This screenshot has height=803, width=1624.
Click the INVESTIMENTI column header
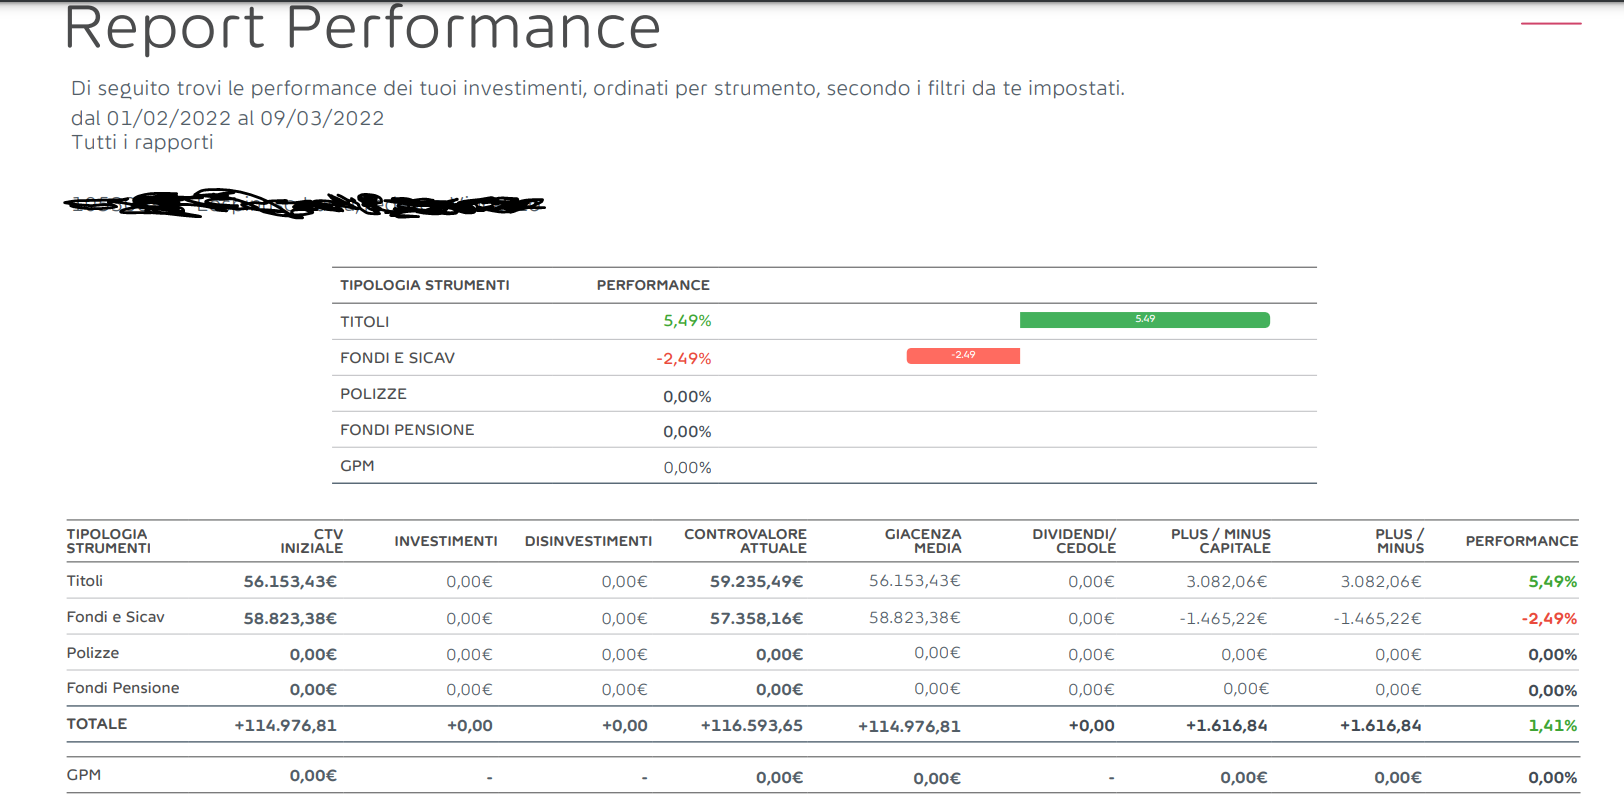[445, 541]
